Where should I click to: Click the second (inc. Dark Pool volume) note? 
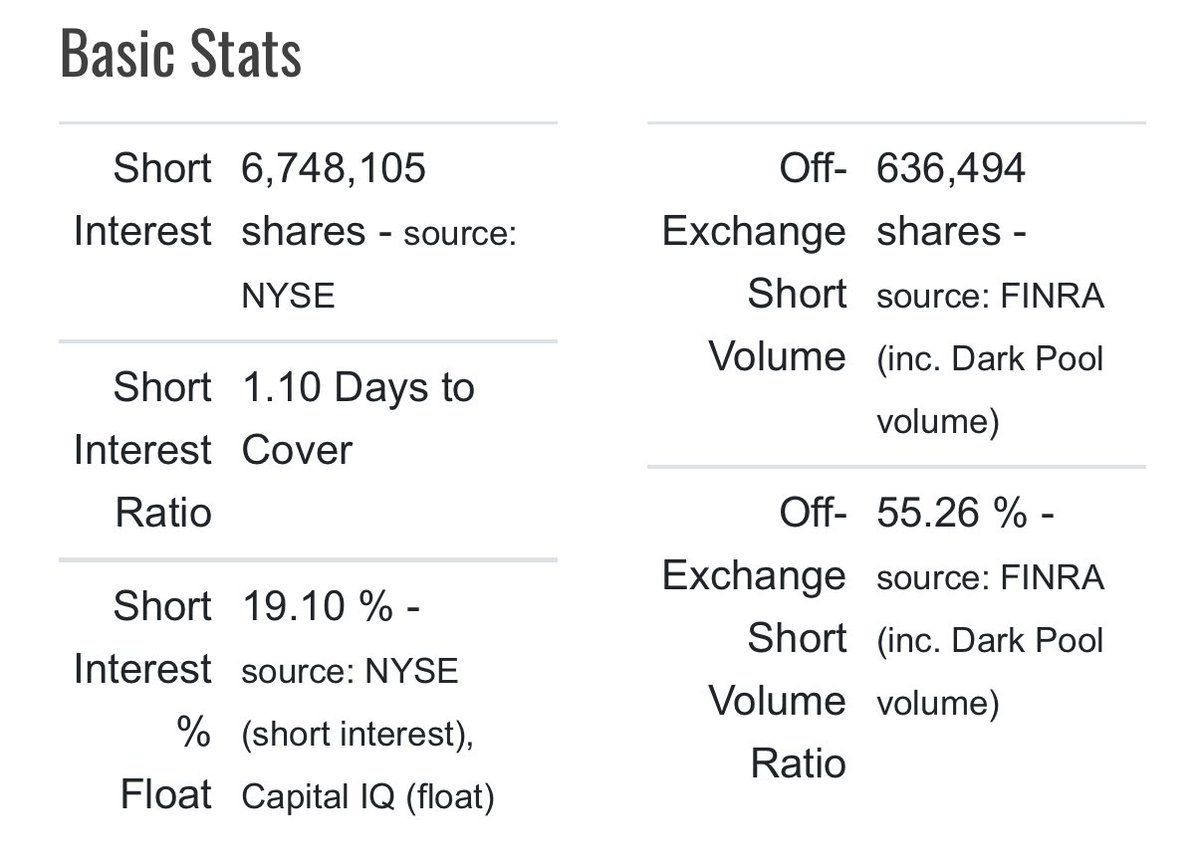tap(990, 672)
